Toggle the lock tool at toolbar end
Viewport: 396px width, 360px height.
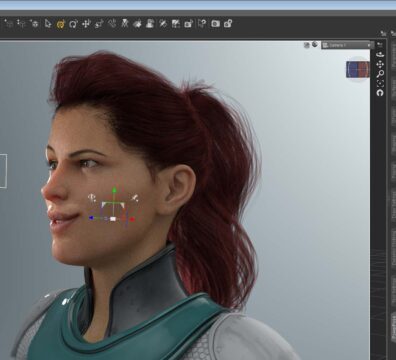point(228,23)
